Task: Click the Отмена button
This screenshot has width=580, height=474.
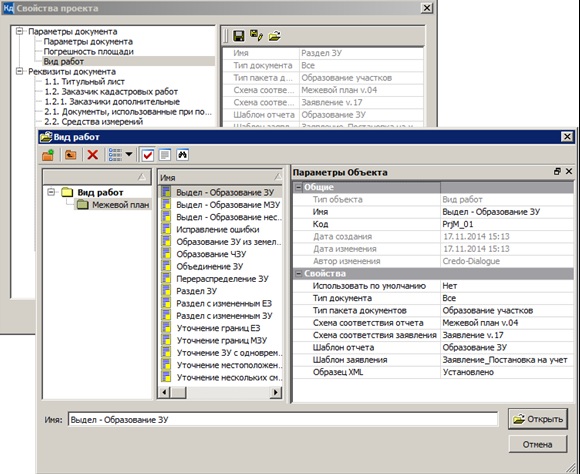Action: point(538,444)
